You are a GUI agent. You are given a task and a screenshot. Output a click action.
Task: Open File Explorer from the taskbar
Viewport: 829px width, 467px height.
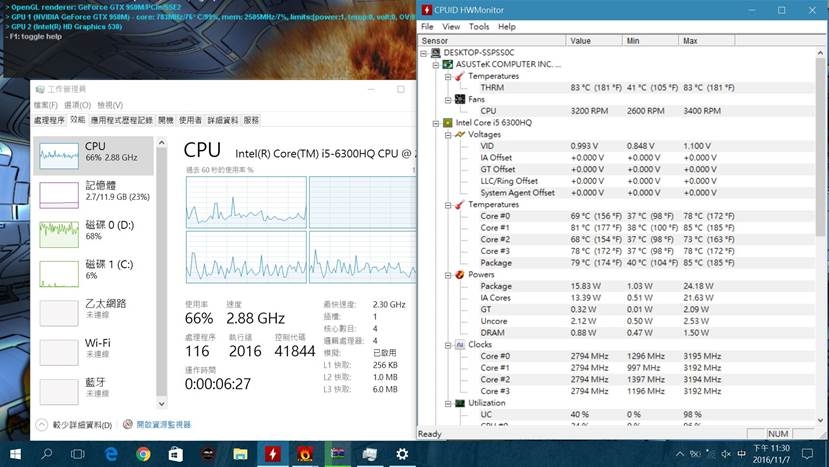(240, 454)
